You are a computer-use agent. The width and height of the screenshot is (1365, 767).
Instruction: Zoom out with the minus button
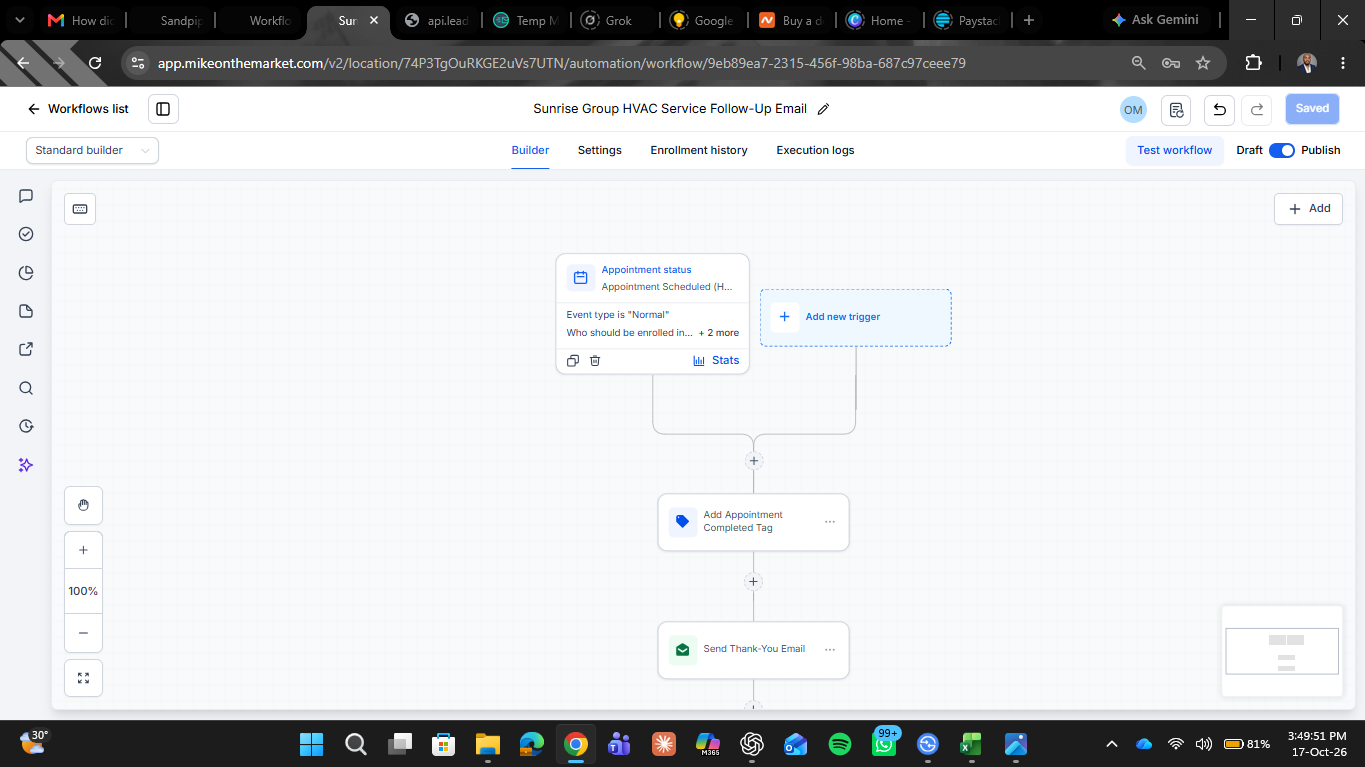pyautogui.click(x=83, y=633)
